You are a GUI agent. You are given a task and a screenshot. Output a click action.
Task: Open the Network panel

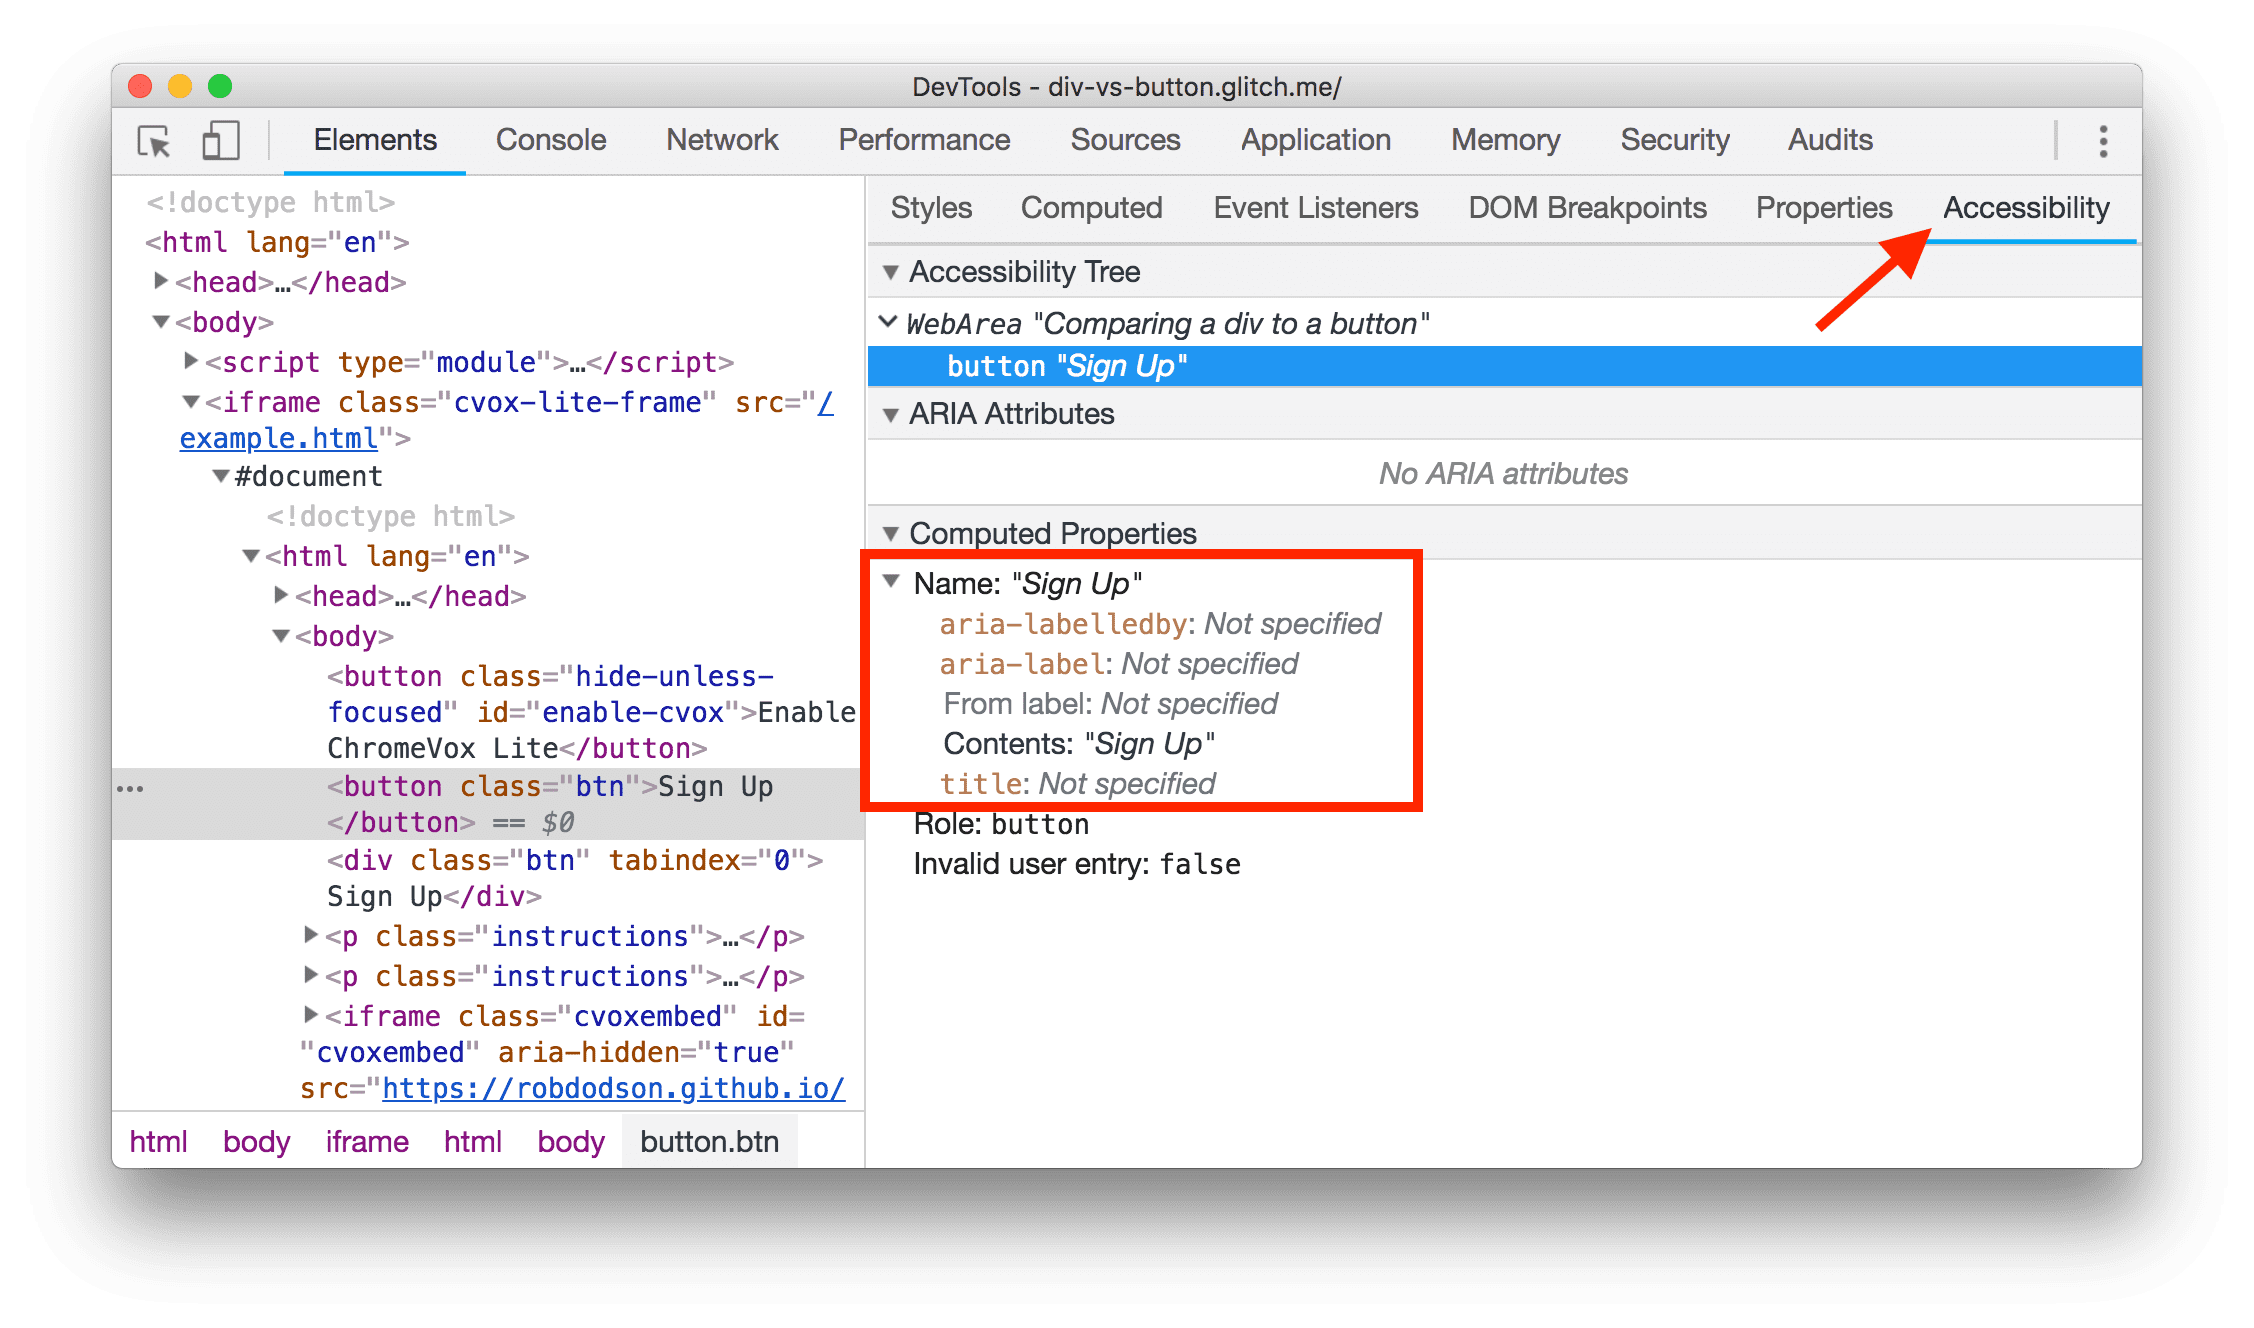722,140
